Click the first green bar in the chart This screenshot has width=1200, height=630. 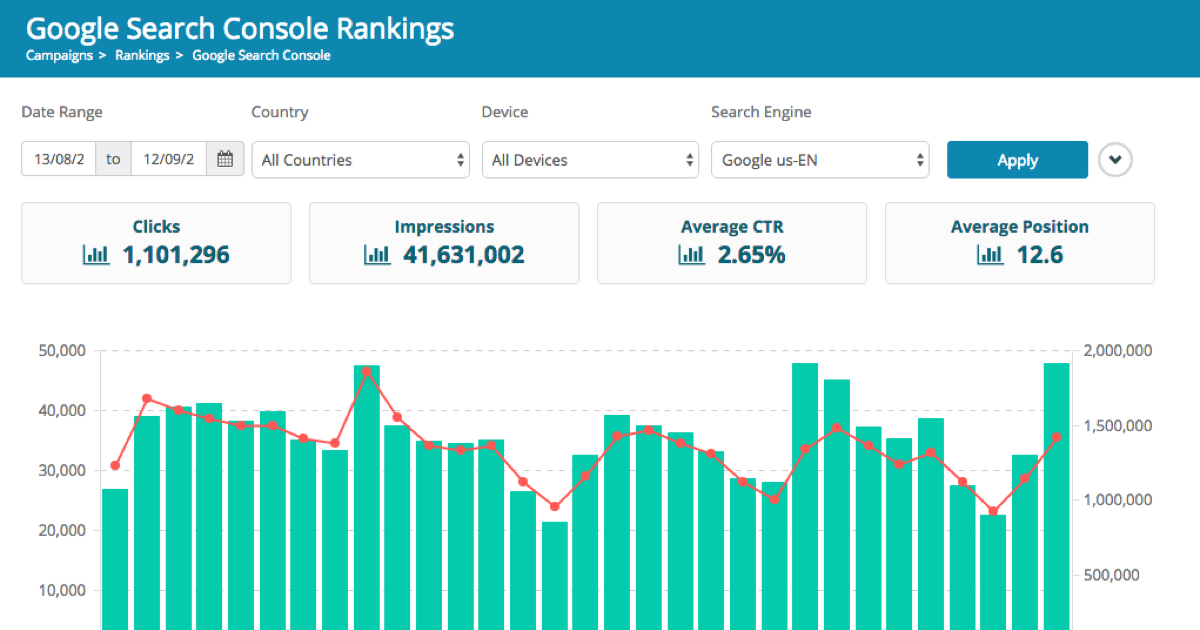pos(115,558)
